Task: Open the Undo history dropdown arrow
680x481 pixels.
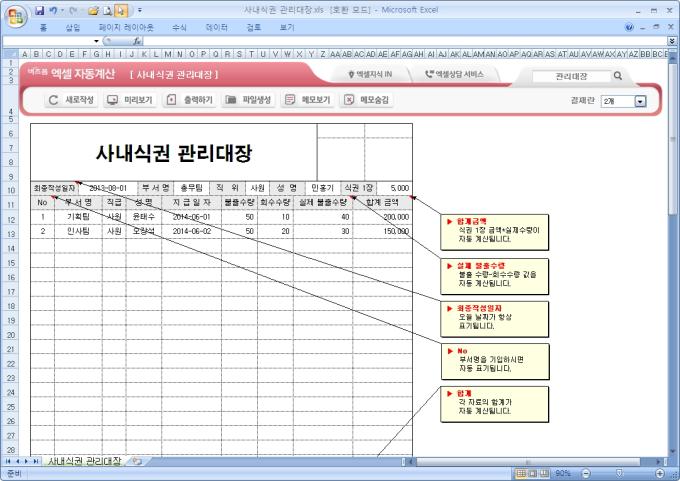Action: (62, 10)
